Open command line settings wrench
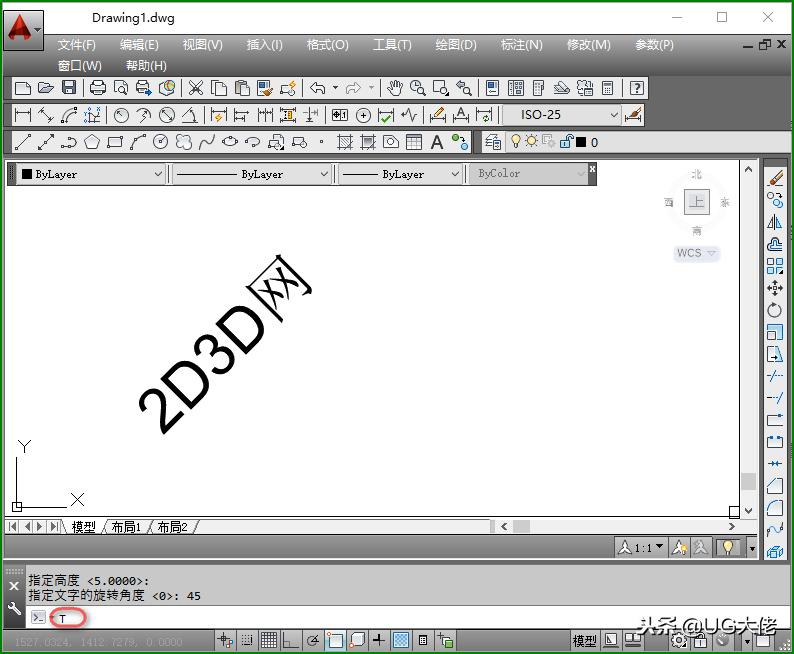Image resolution: width=794 pixels, height=654 pixels. point(14,608)
